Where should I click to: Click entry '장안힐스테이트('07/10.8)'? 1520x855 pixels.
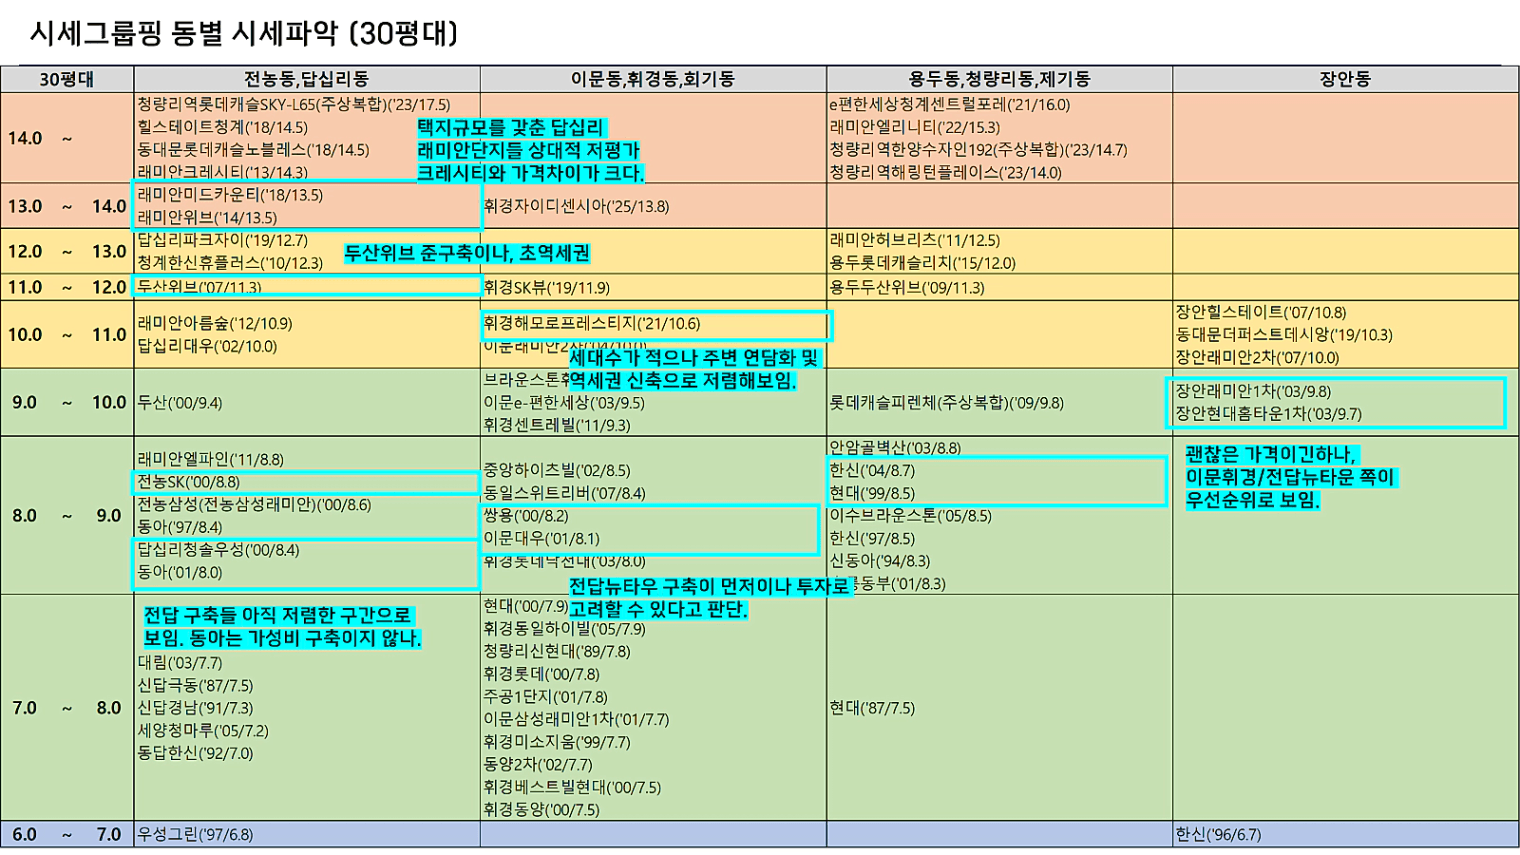pyautogui.click(x=1261, y=312)
